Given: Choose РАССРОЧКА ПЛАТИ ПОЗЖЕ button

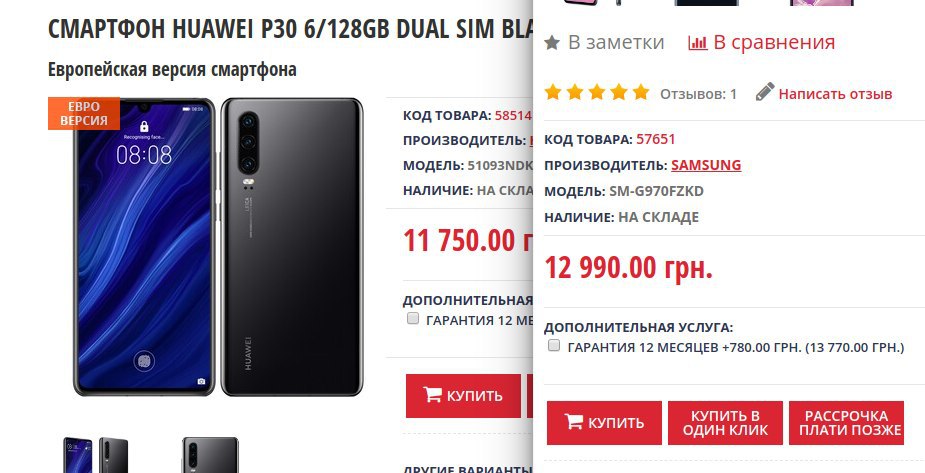Looking at the screenshot, I should [847, 423].
